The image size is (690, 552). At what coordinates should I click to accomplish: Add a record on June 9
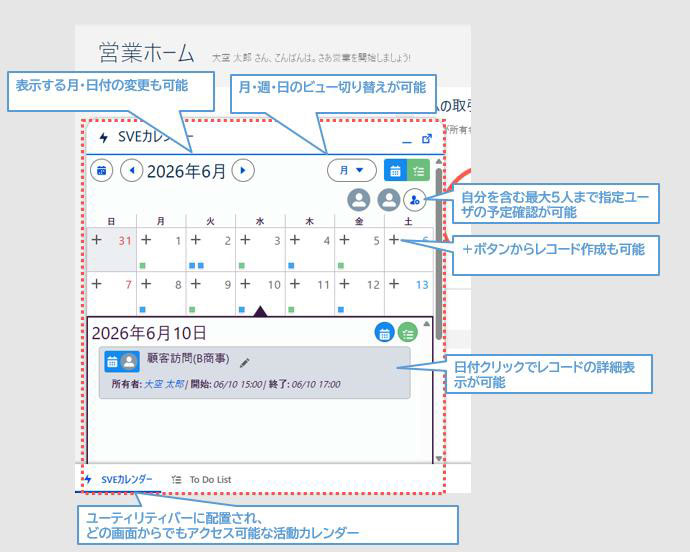[196, 284]
